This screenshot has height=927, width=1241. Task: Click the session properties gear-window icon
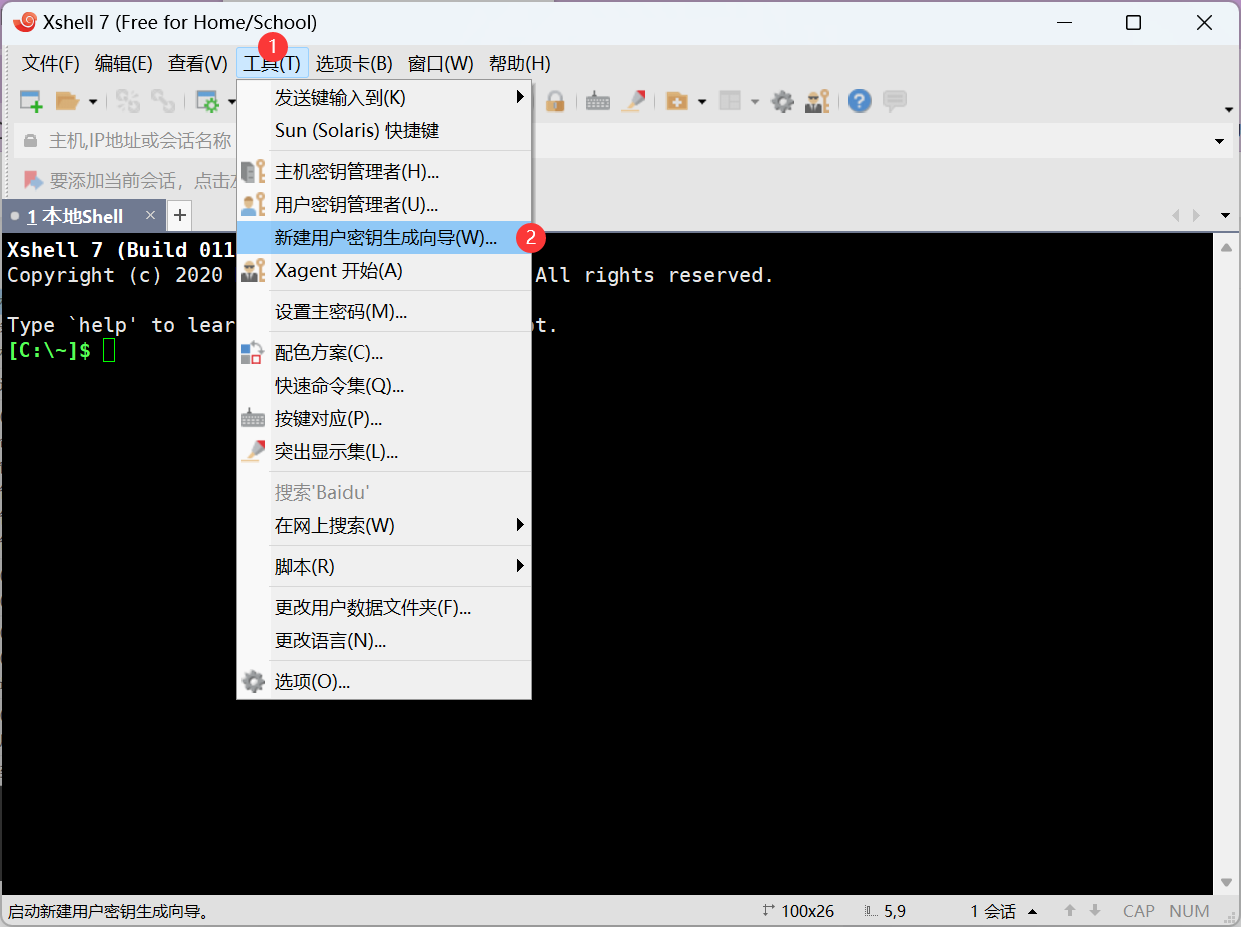[207, 101]
